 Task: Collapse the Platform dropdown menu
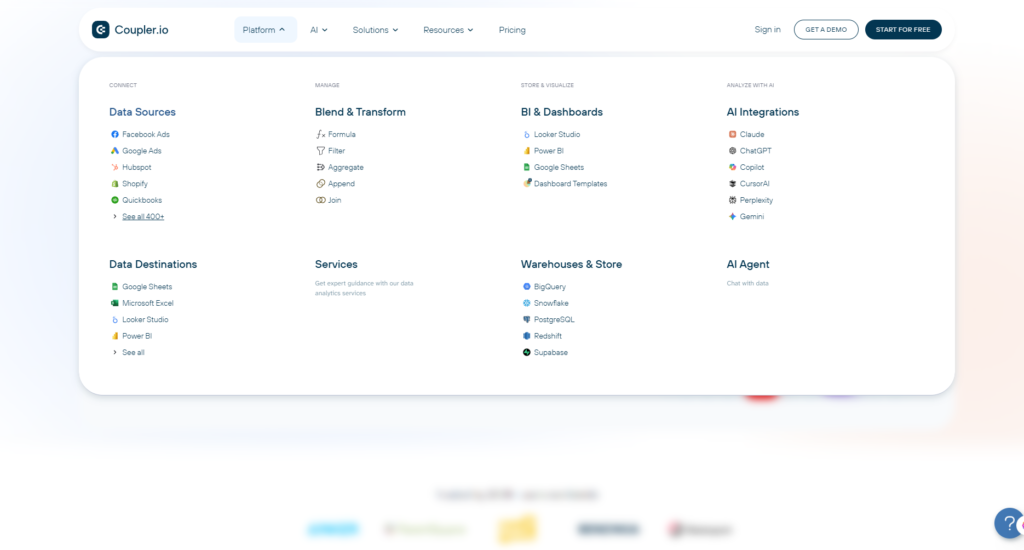click(x=265, y=29)
